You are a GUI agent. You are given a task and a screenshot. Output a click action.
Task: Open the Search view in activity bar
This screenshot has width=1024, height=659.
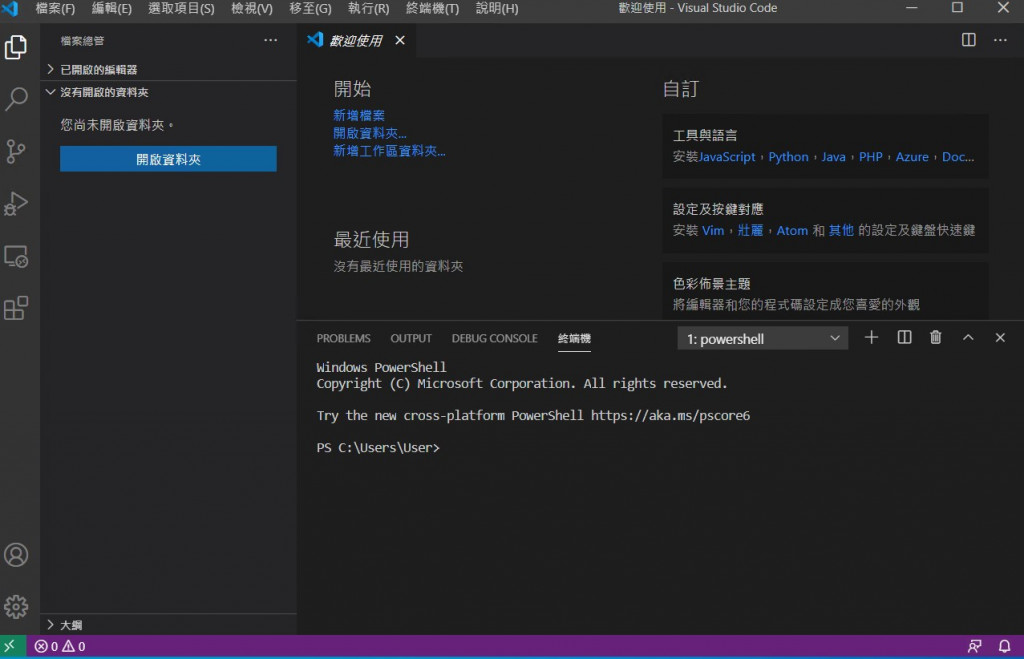(16, 99)
